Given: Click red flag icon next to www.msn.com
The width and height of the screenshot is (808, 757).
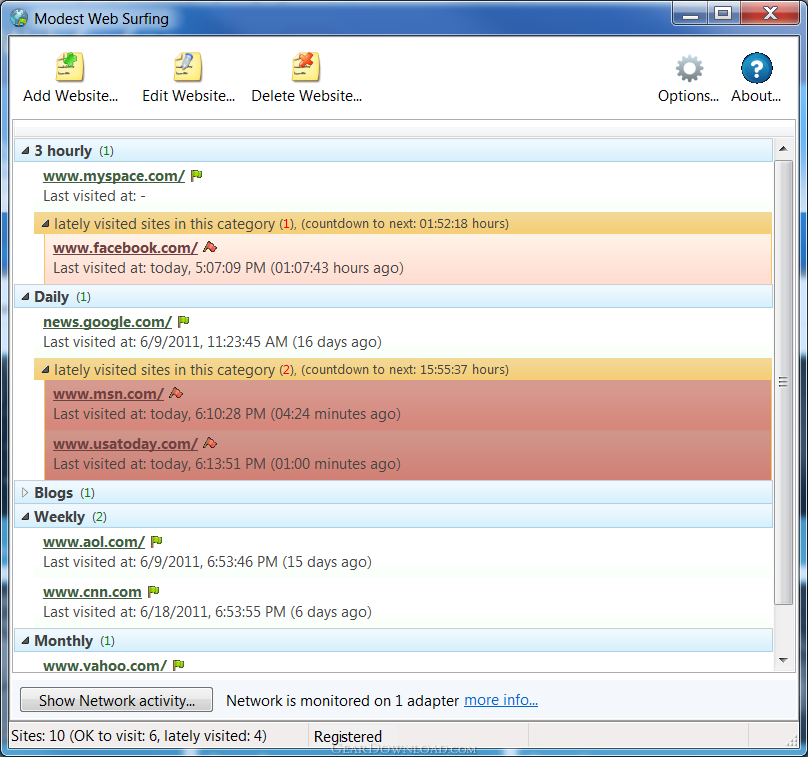Looking at the screenshot, I should pos(176,393).
